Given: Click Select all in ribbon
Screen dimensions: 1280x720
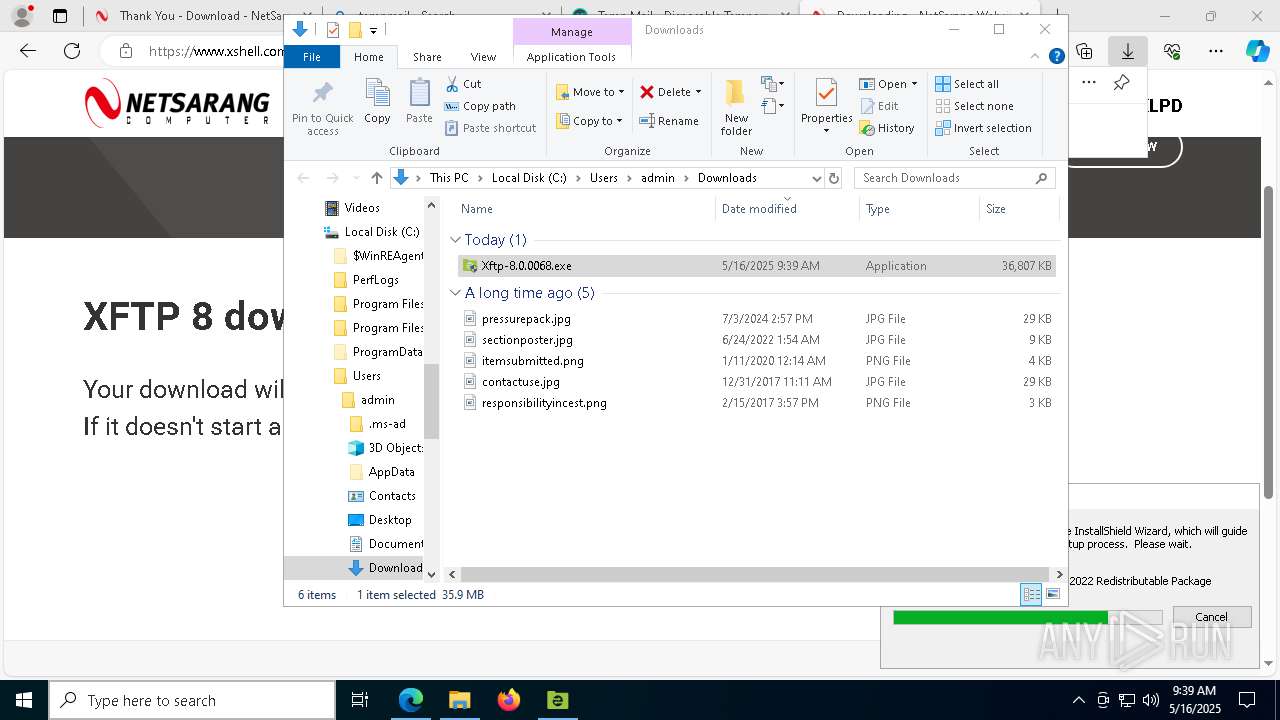Looking at the screenshot, I should [967, 84].
